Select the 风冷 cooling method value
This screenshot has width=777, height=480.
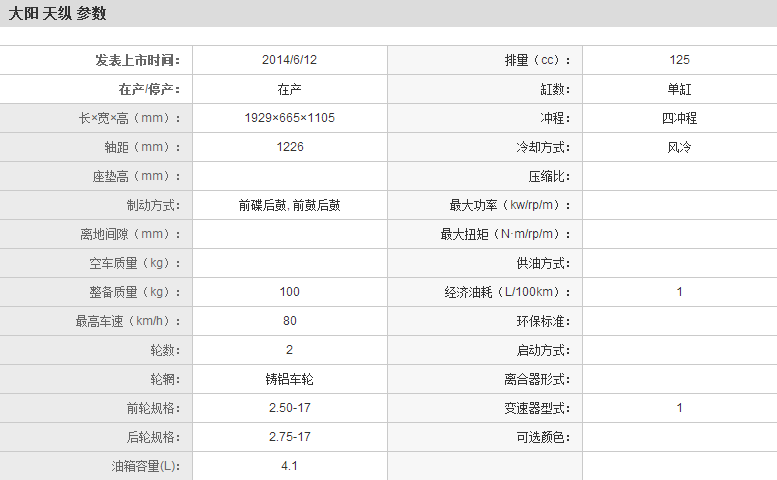(x=679, y=147)
